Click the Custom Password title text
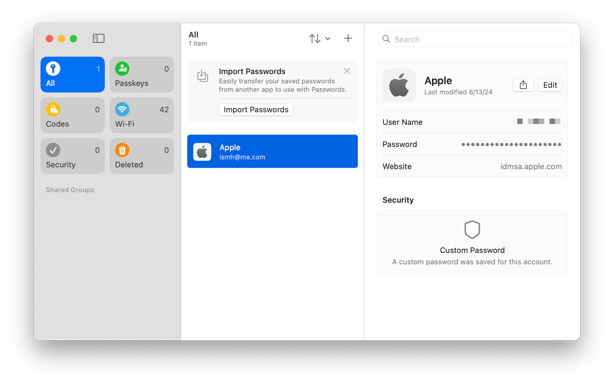This screenshot has height=385, width=614. coord(472,250)
